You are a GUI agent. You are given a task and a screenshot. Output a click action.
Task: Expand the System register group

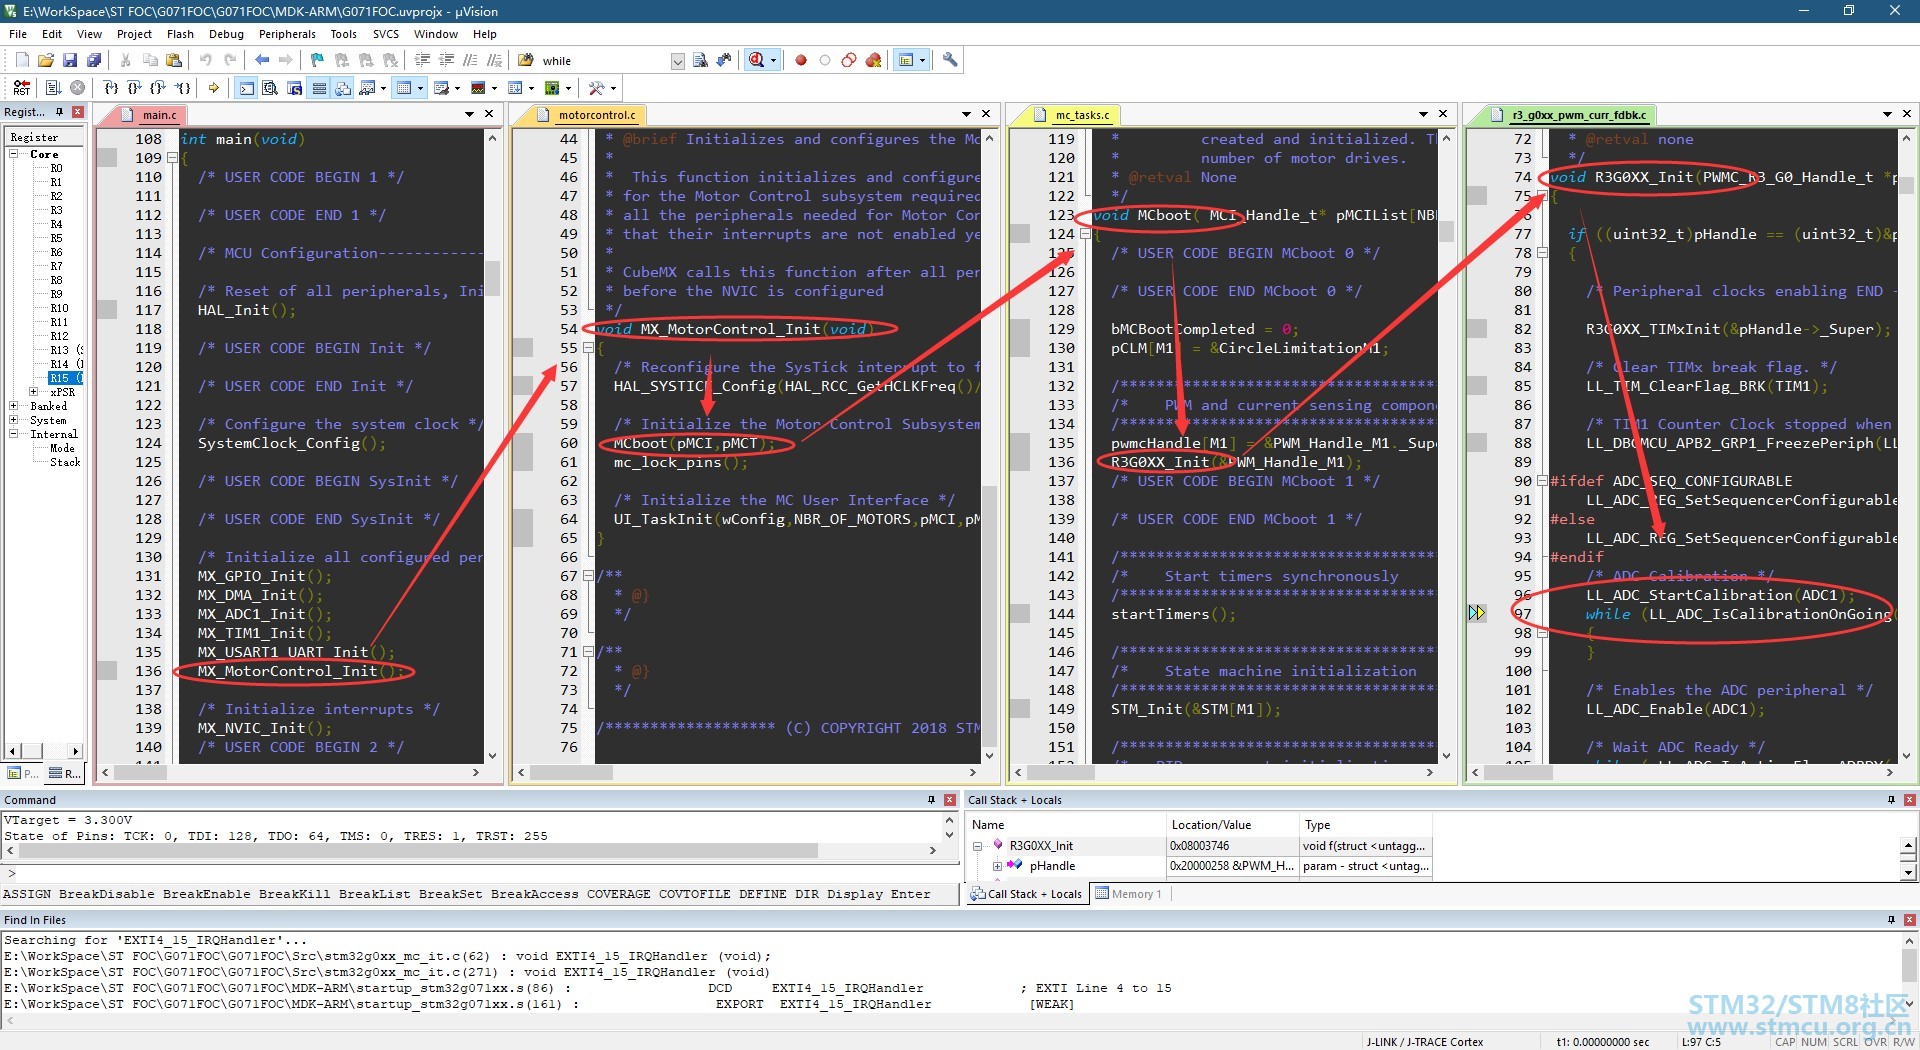click(x=14, y=420)
